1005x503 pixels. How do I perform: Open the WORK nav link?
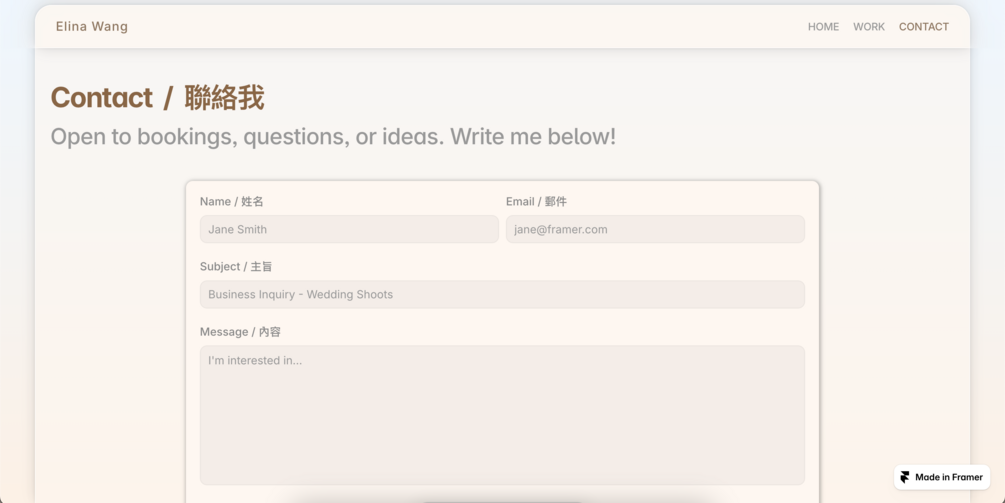pyautogui.click(x=868, y=27)
